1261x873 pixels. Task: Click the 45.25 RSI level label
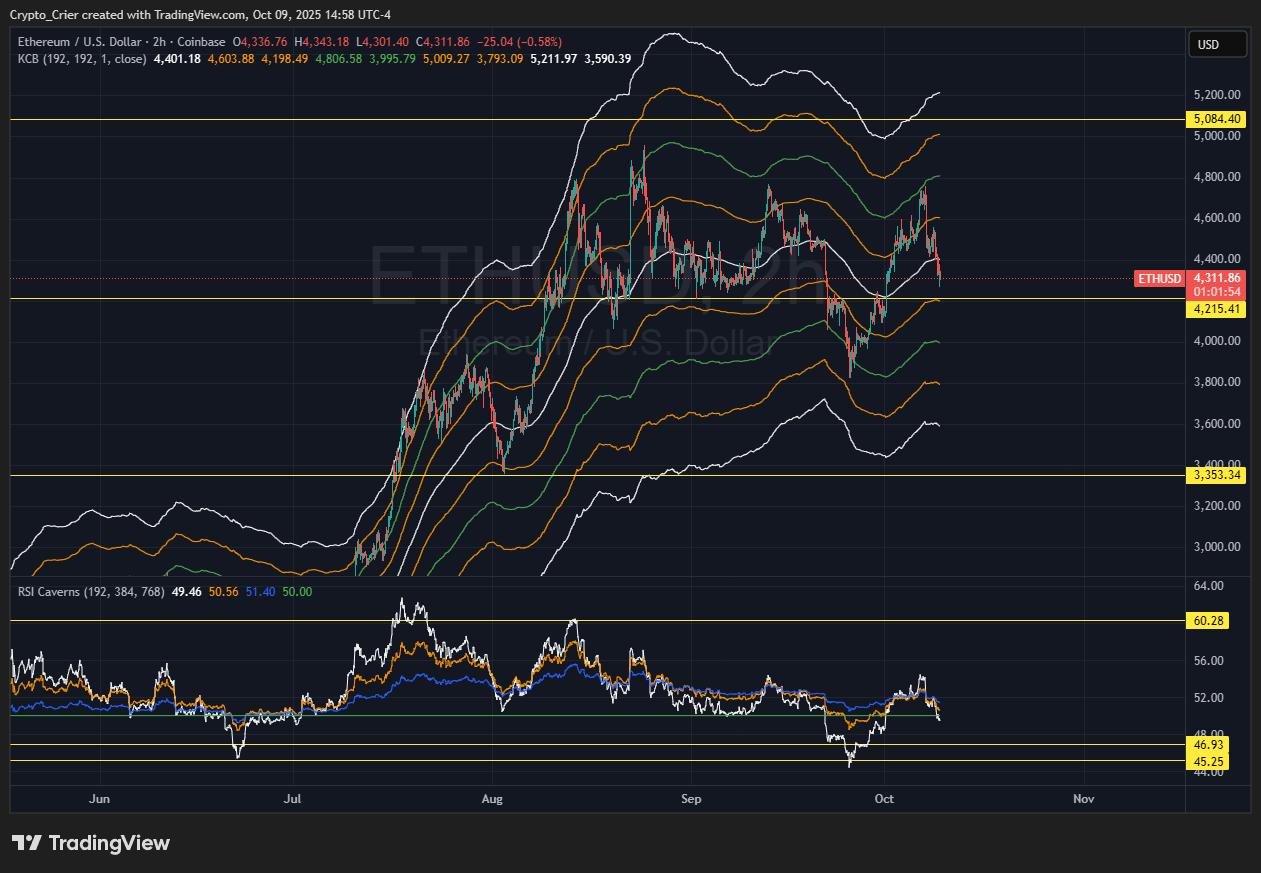point(1207,761)
